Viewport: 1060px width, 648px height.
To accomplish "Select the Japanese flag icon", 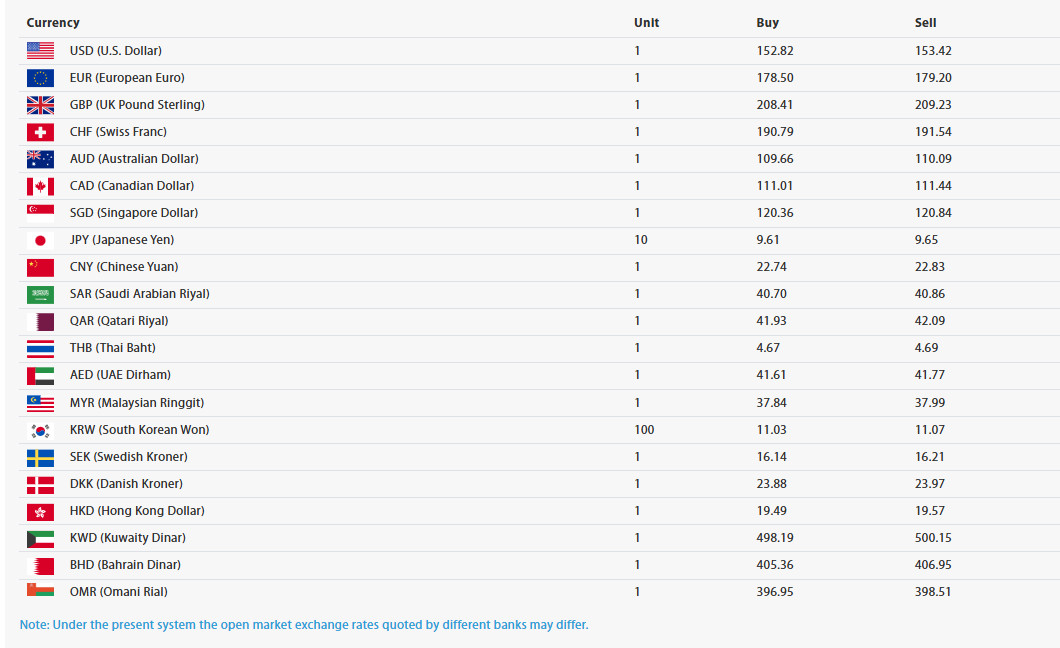I will [x=41, y=240].
